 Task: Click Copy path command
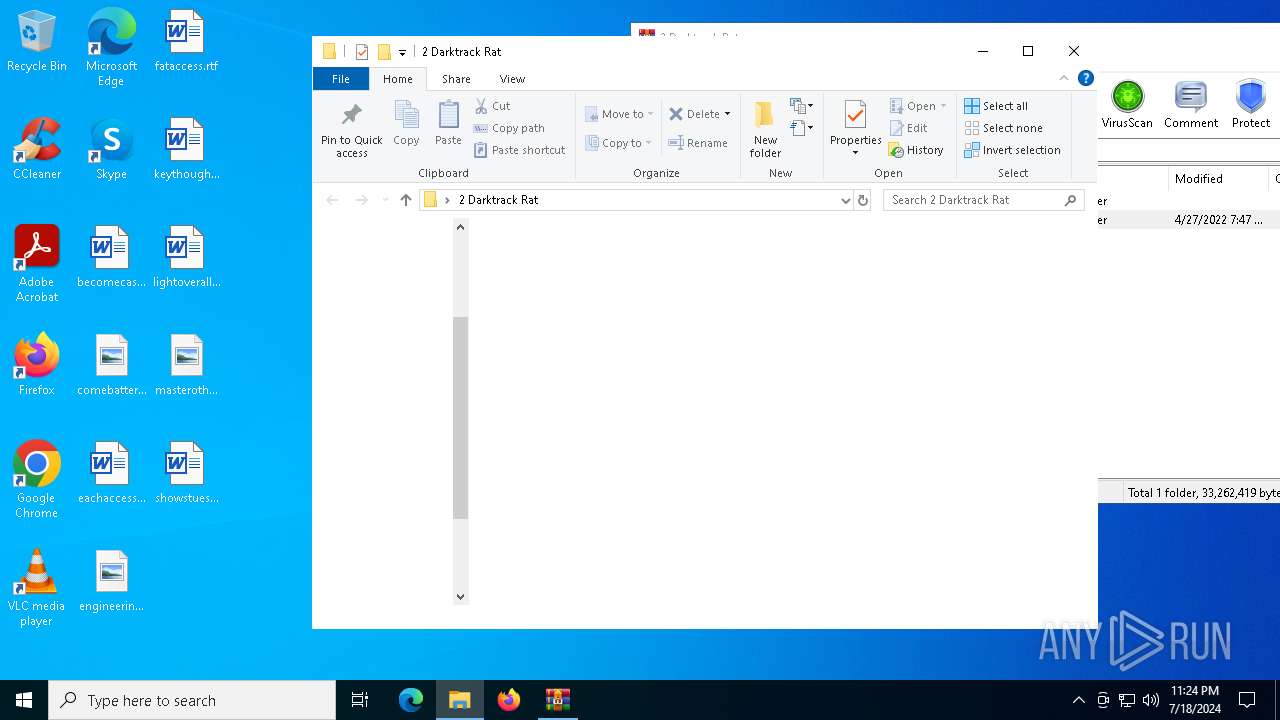point(509,128)
